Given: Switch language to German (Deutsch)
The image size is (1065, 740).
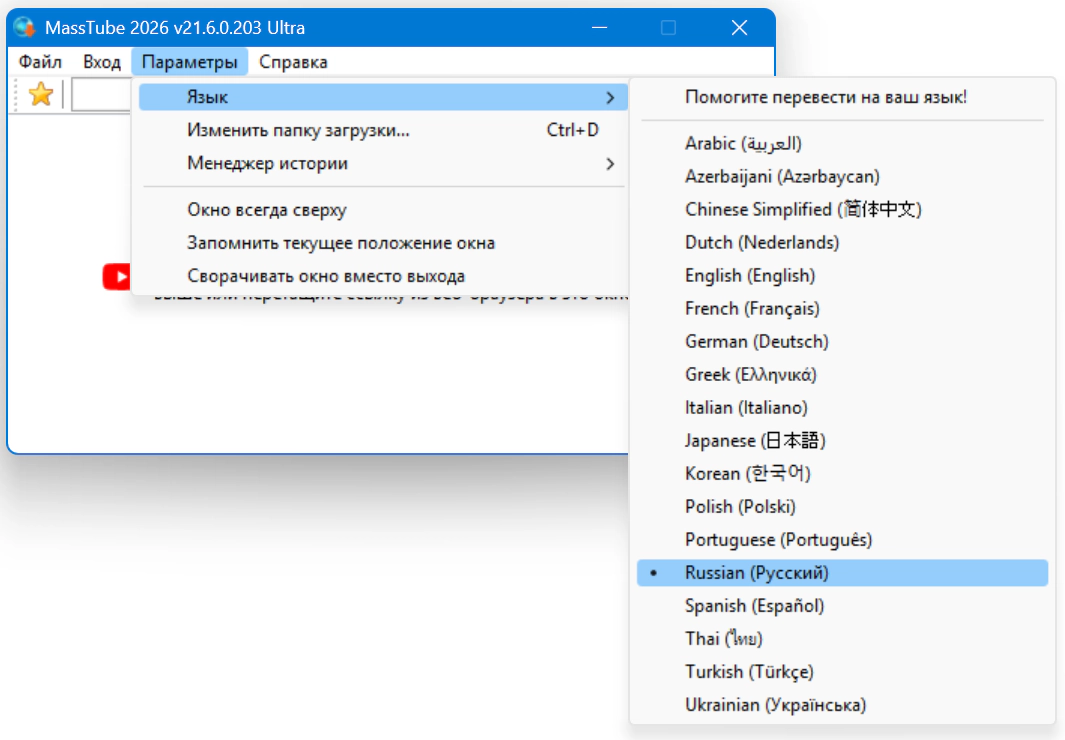Looking at the screenshot, I should click(x=756, y=341).
